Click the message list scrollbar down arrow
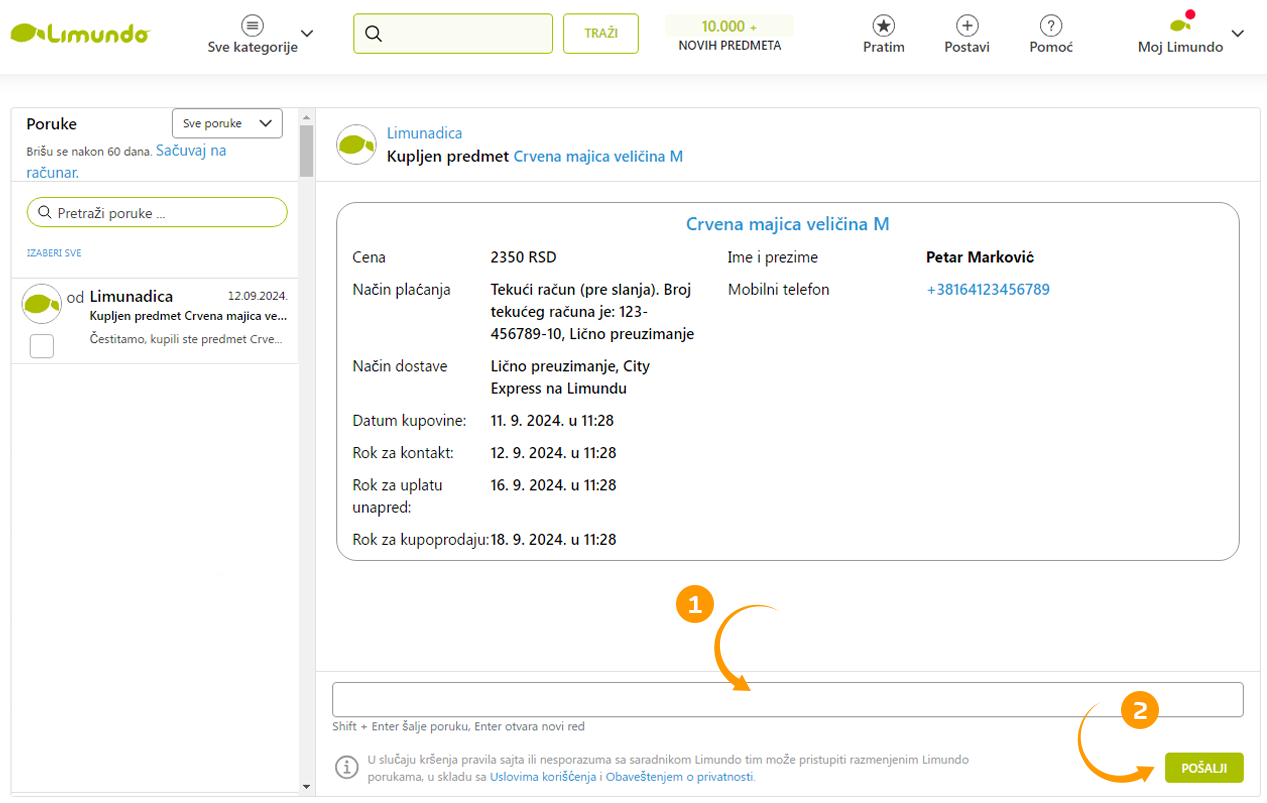 click(306, 786)
